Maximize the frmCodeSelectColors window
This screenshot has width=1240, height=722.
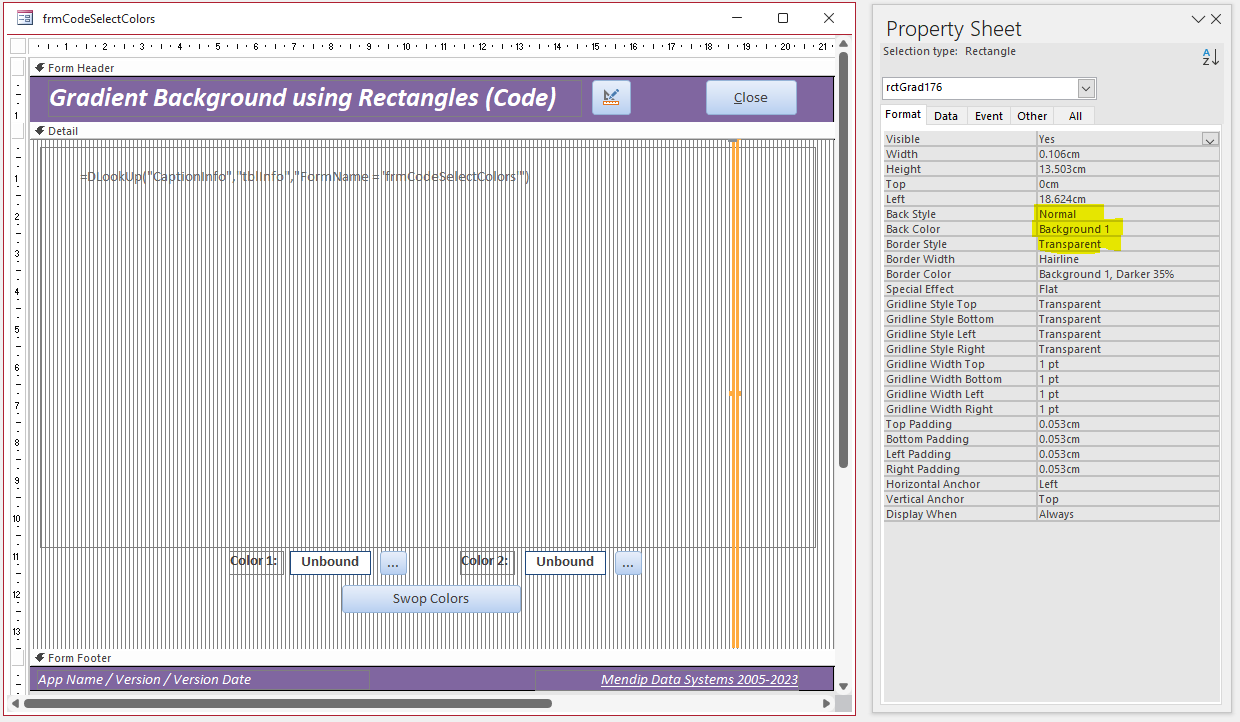tap(783, 18)
